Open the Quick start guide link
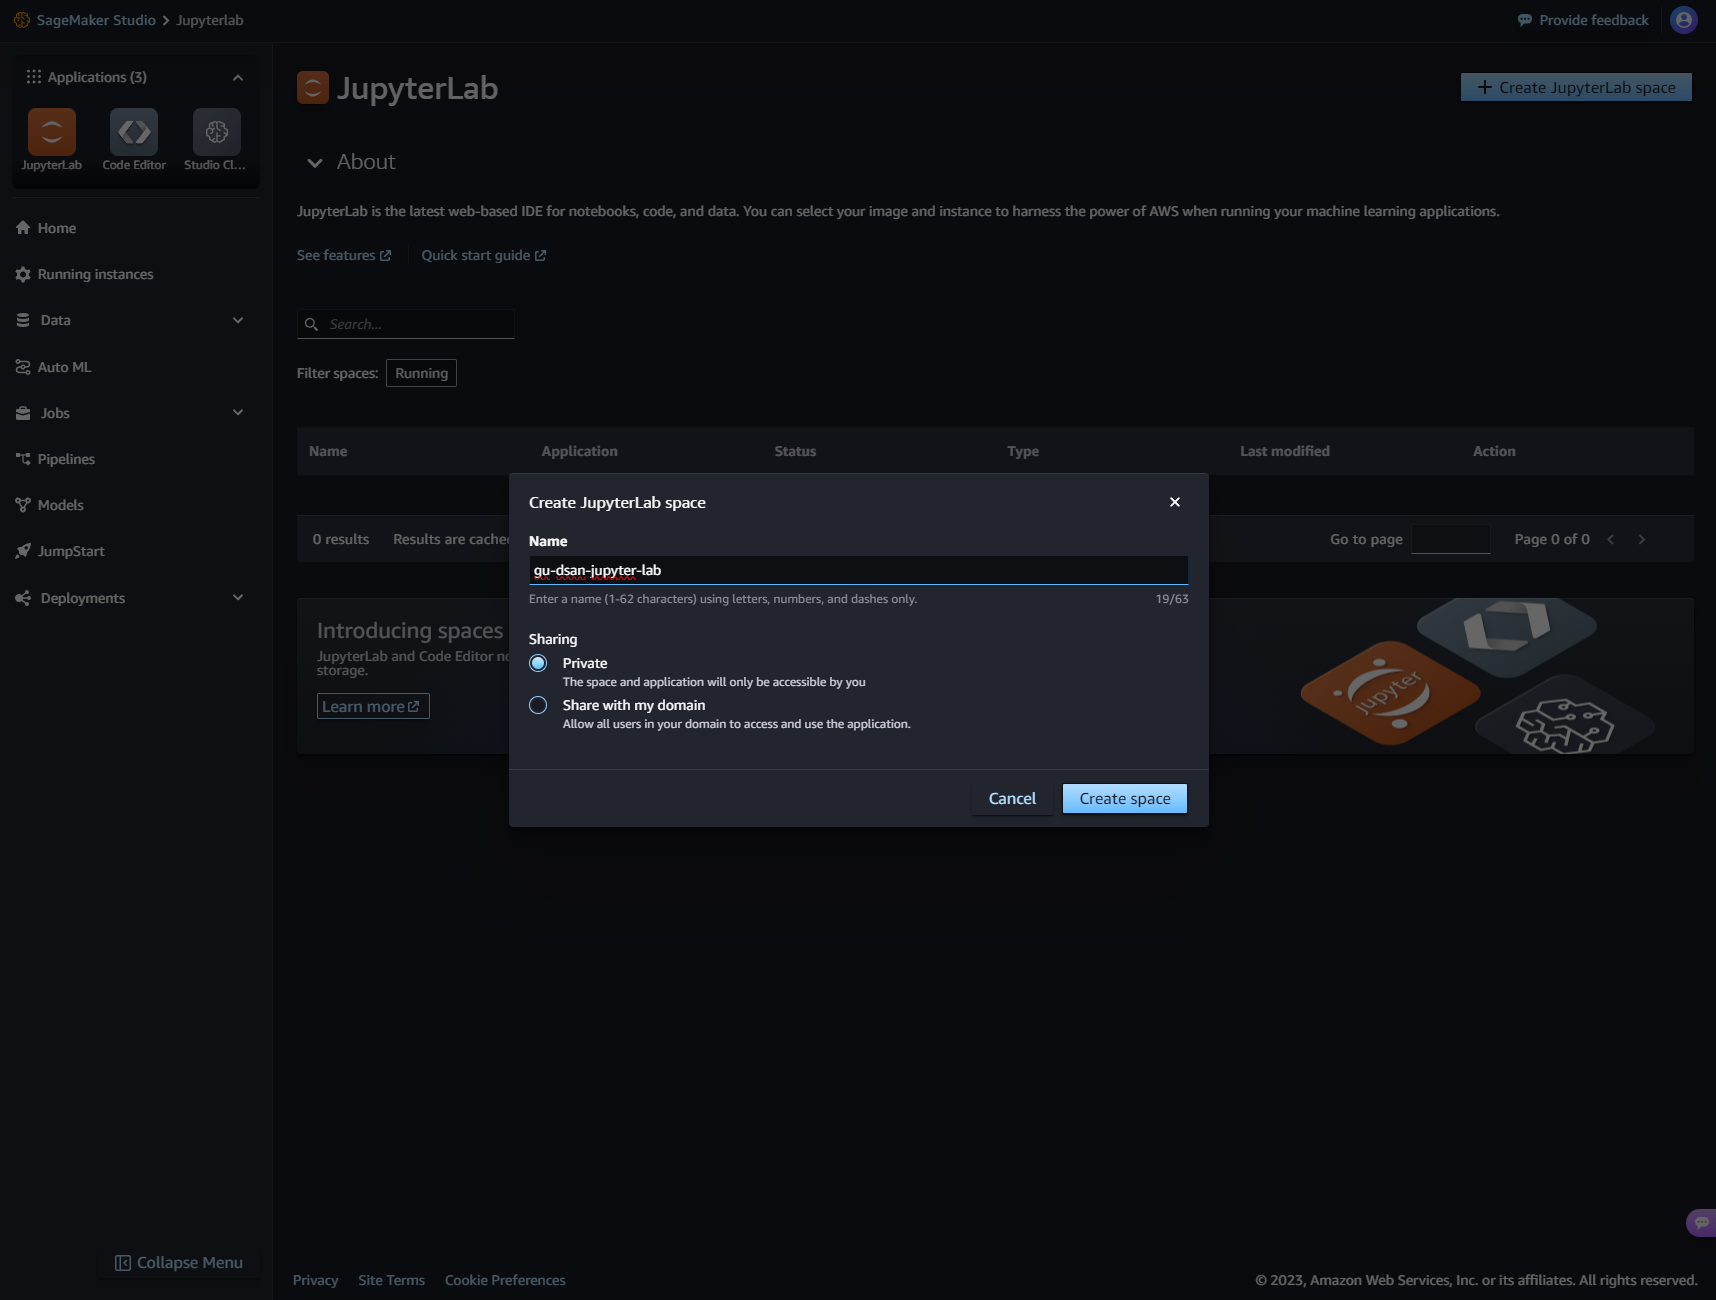The height and width of the screenshot is (1300, 1716). pos(484,255)
